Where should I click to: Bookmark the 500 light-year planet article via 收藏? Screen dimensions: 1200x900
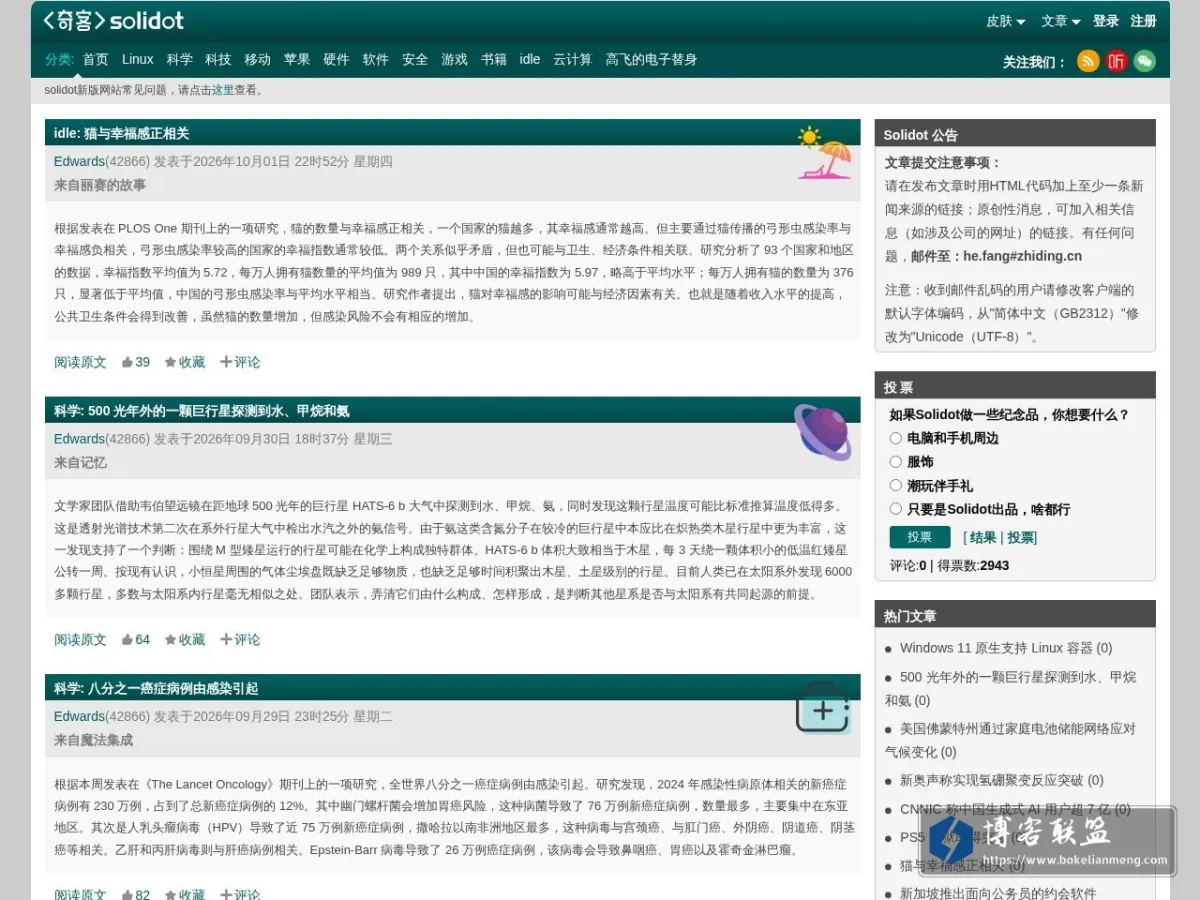[185, 639]
